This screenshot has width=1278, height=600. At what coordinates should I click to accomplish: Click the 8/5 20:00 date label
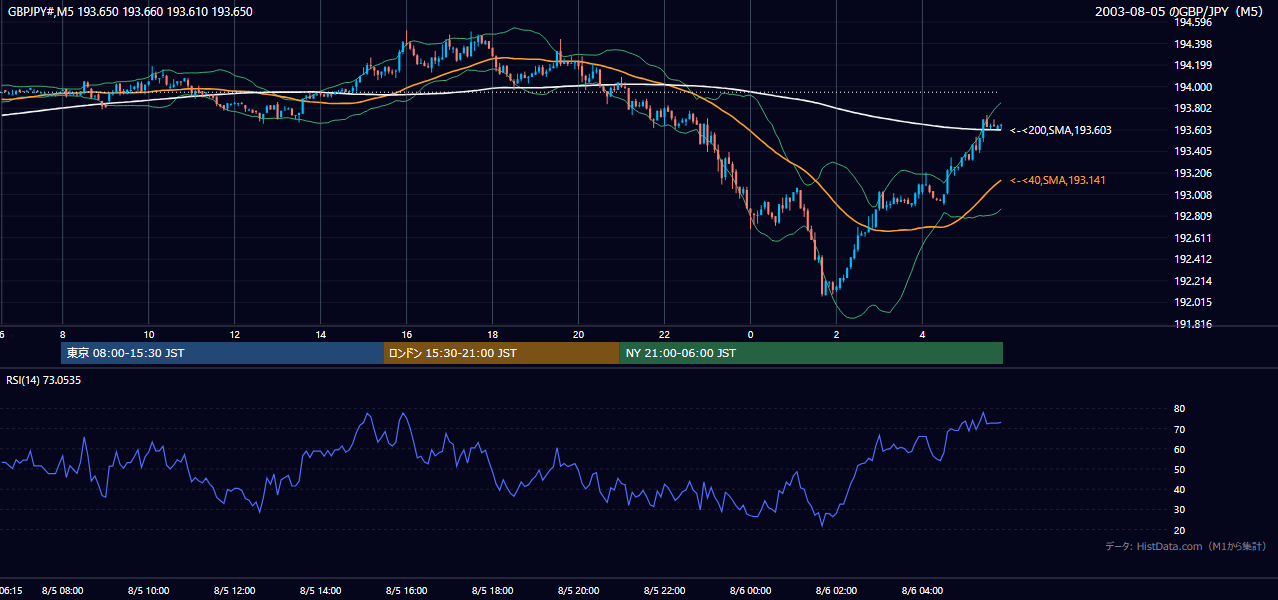click(x=578, y=590)
